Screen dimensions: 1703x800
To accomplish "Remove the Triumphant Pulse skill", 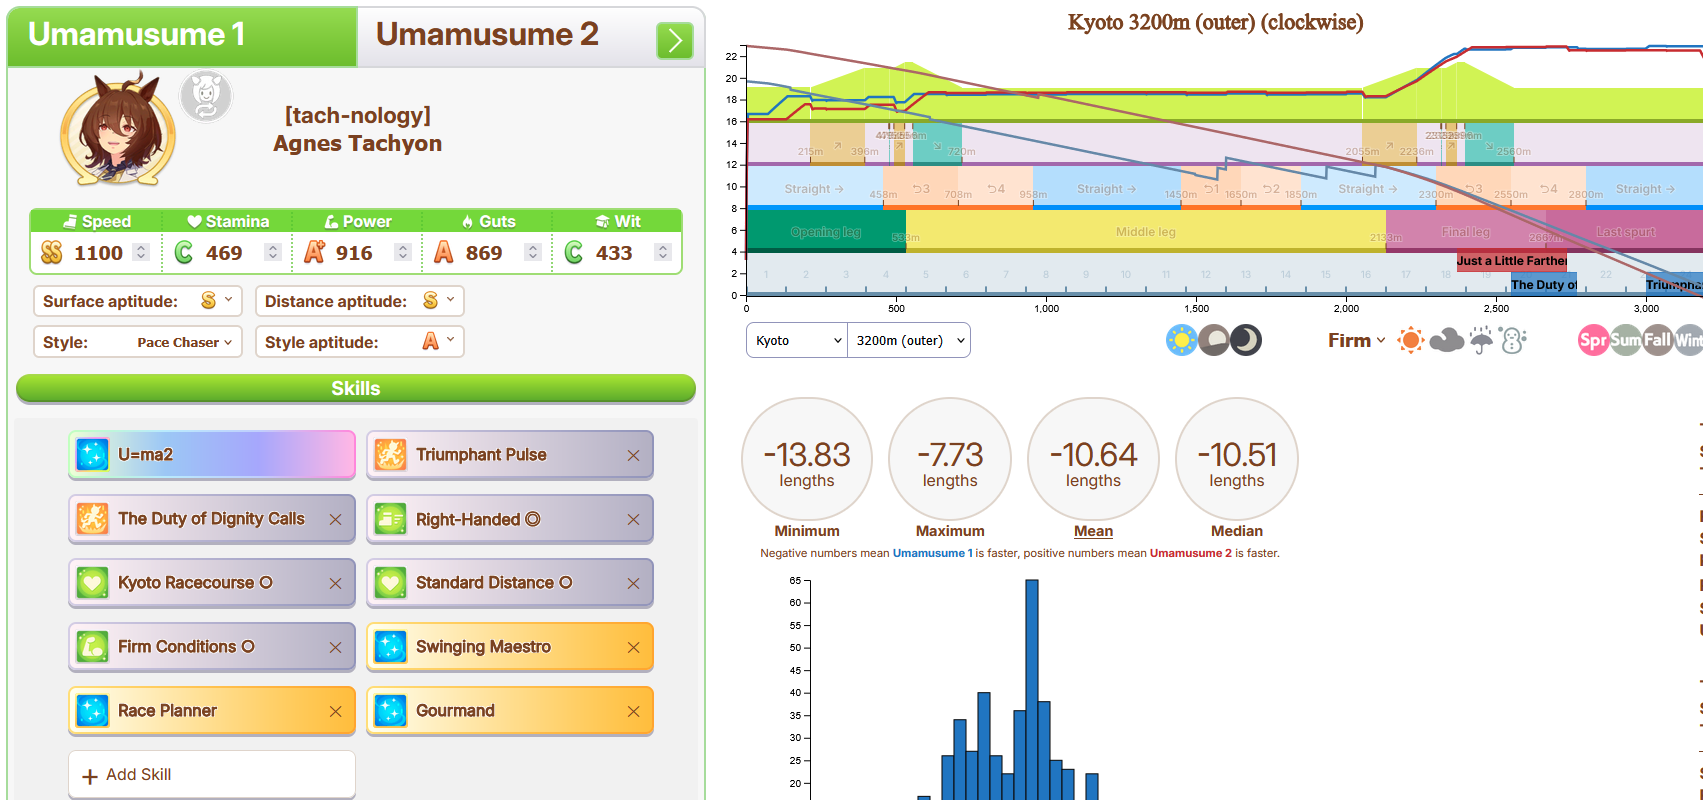I will coord(633,456).
